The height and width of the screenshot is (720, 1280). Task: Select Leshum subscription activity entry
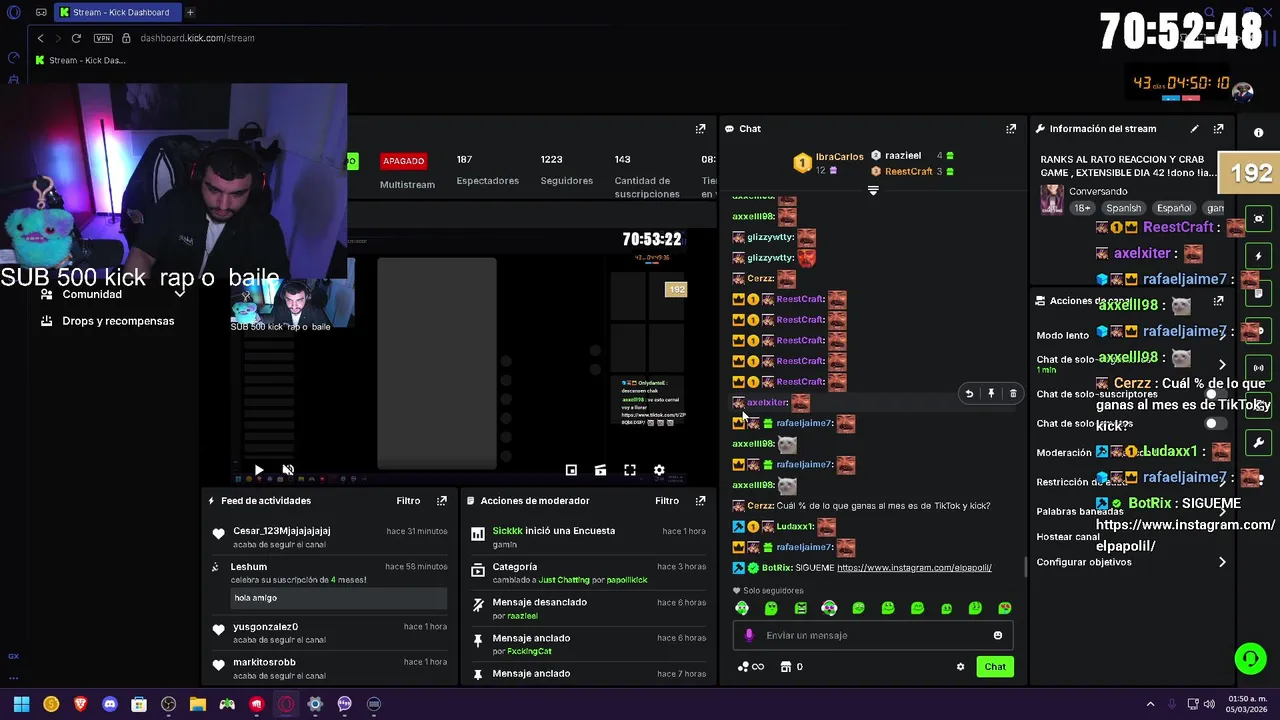(328, 582)
